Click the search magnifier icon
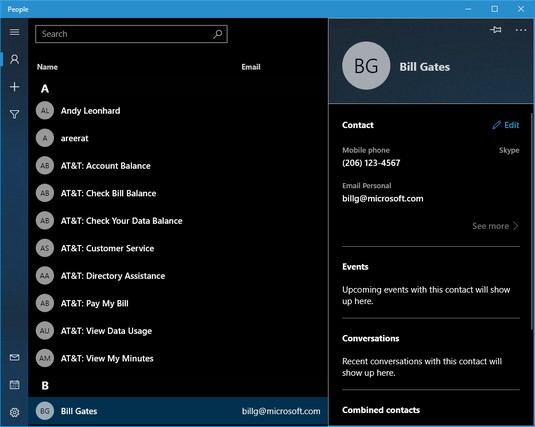Viewport: 535px width, 427px height. 218,34
